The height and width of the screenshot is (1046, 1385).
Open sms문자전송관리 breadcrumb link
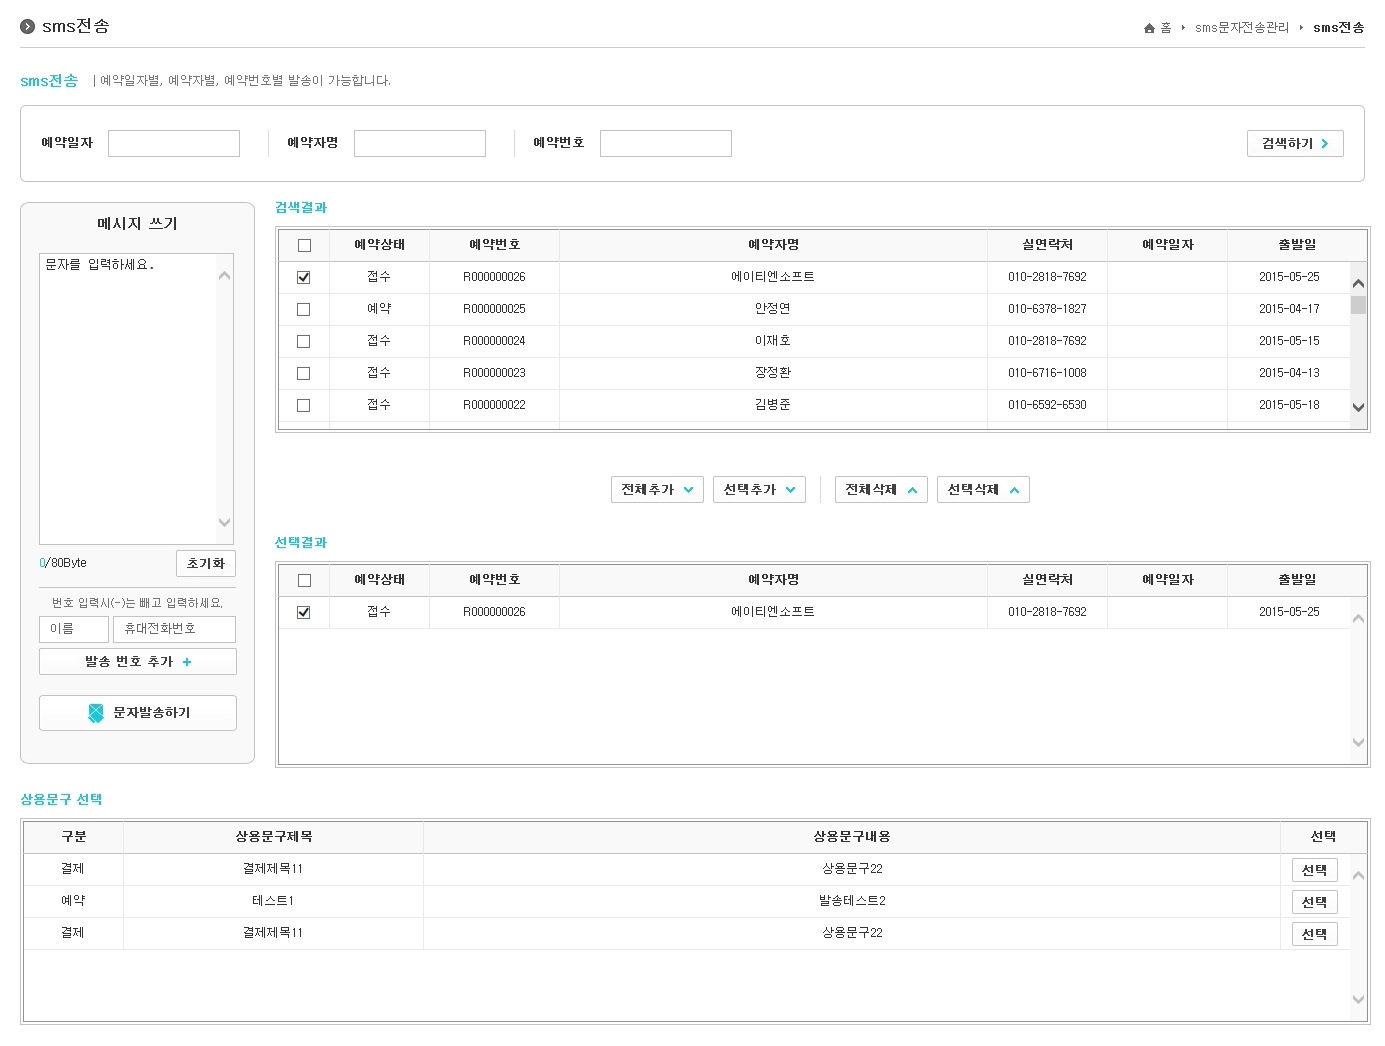tap(1241, 28)
